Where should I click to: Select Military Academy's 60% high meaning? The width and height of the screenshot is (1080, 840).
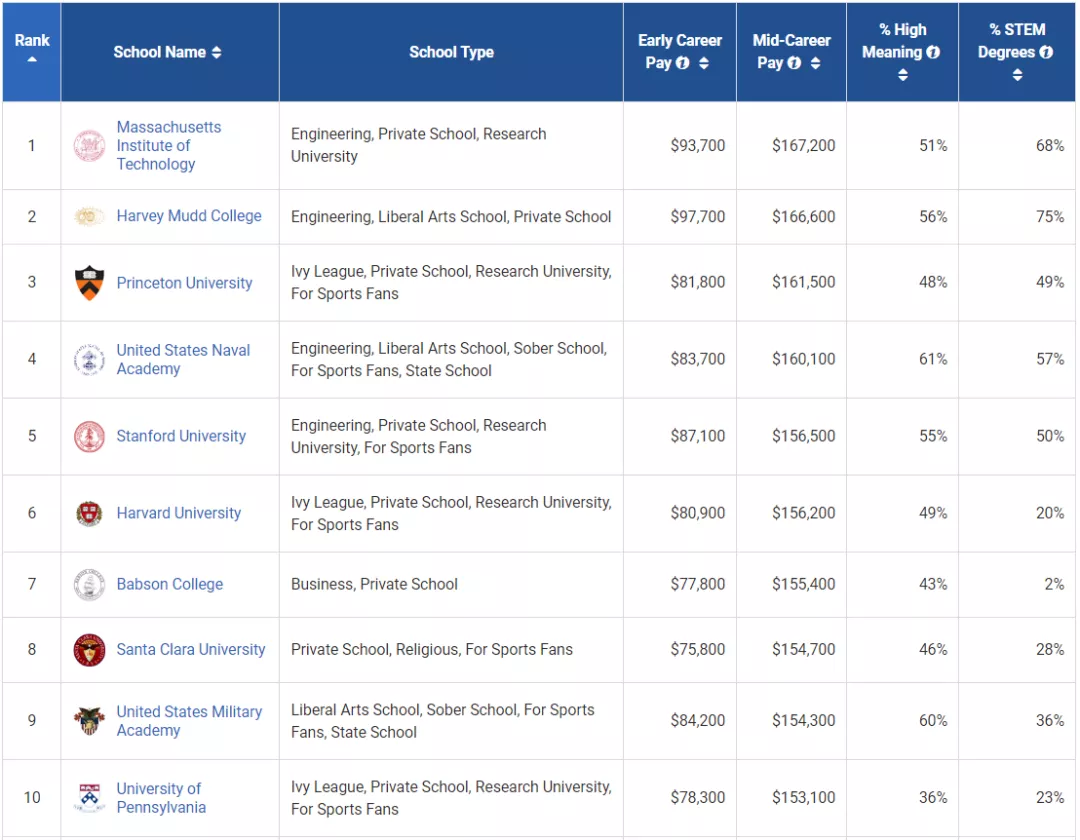pos(933,720)
